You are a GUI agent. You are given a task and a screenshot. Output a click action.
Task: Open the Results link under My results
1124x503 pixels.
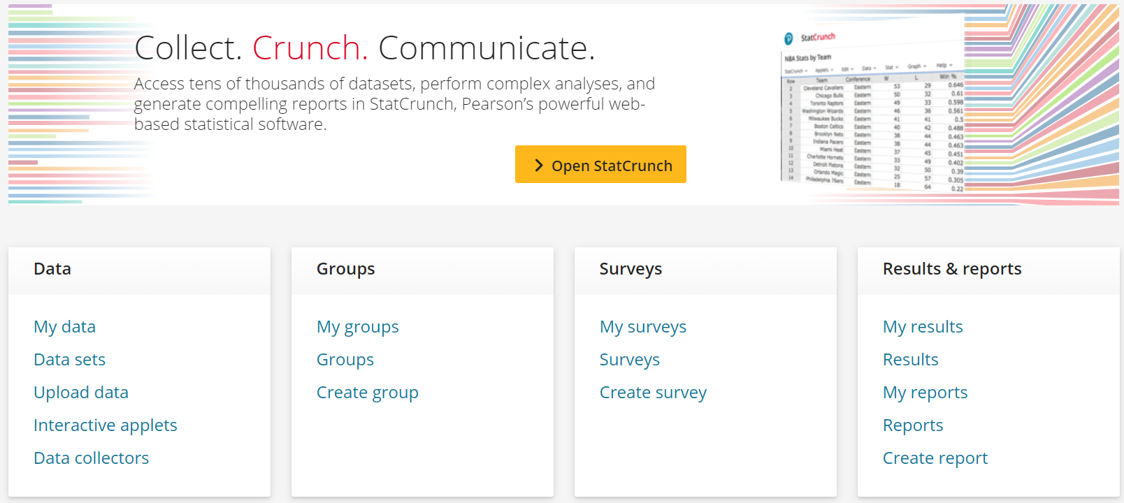tap(911, 359)
